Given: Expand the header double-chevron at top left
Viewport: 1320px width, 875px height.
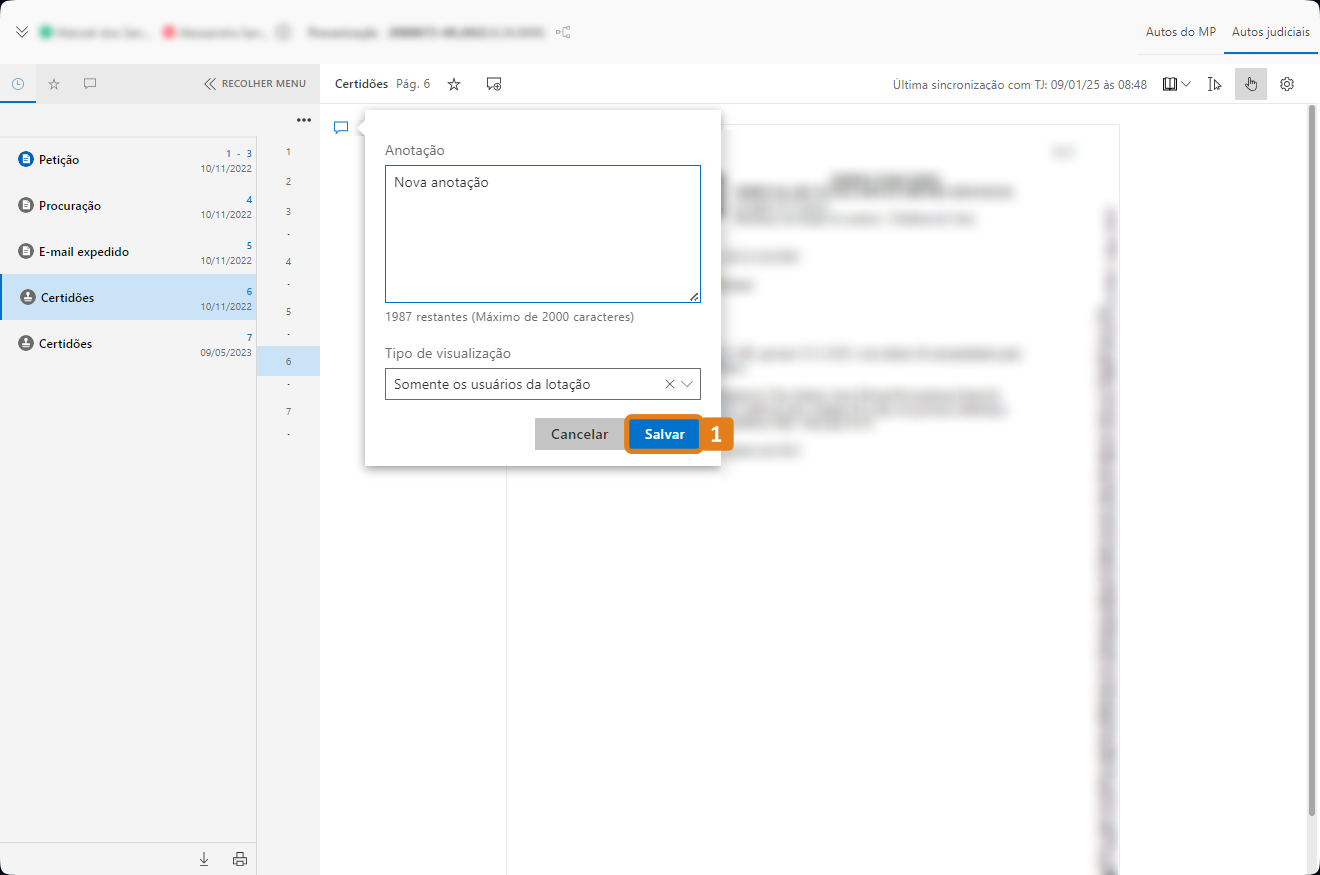Looking at the screenshot, I should [22, 32].
